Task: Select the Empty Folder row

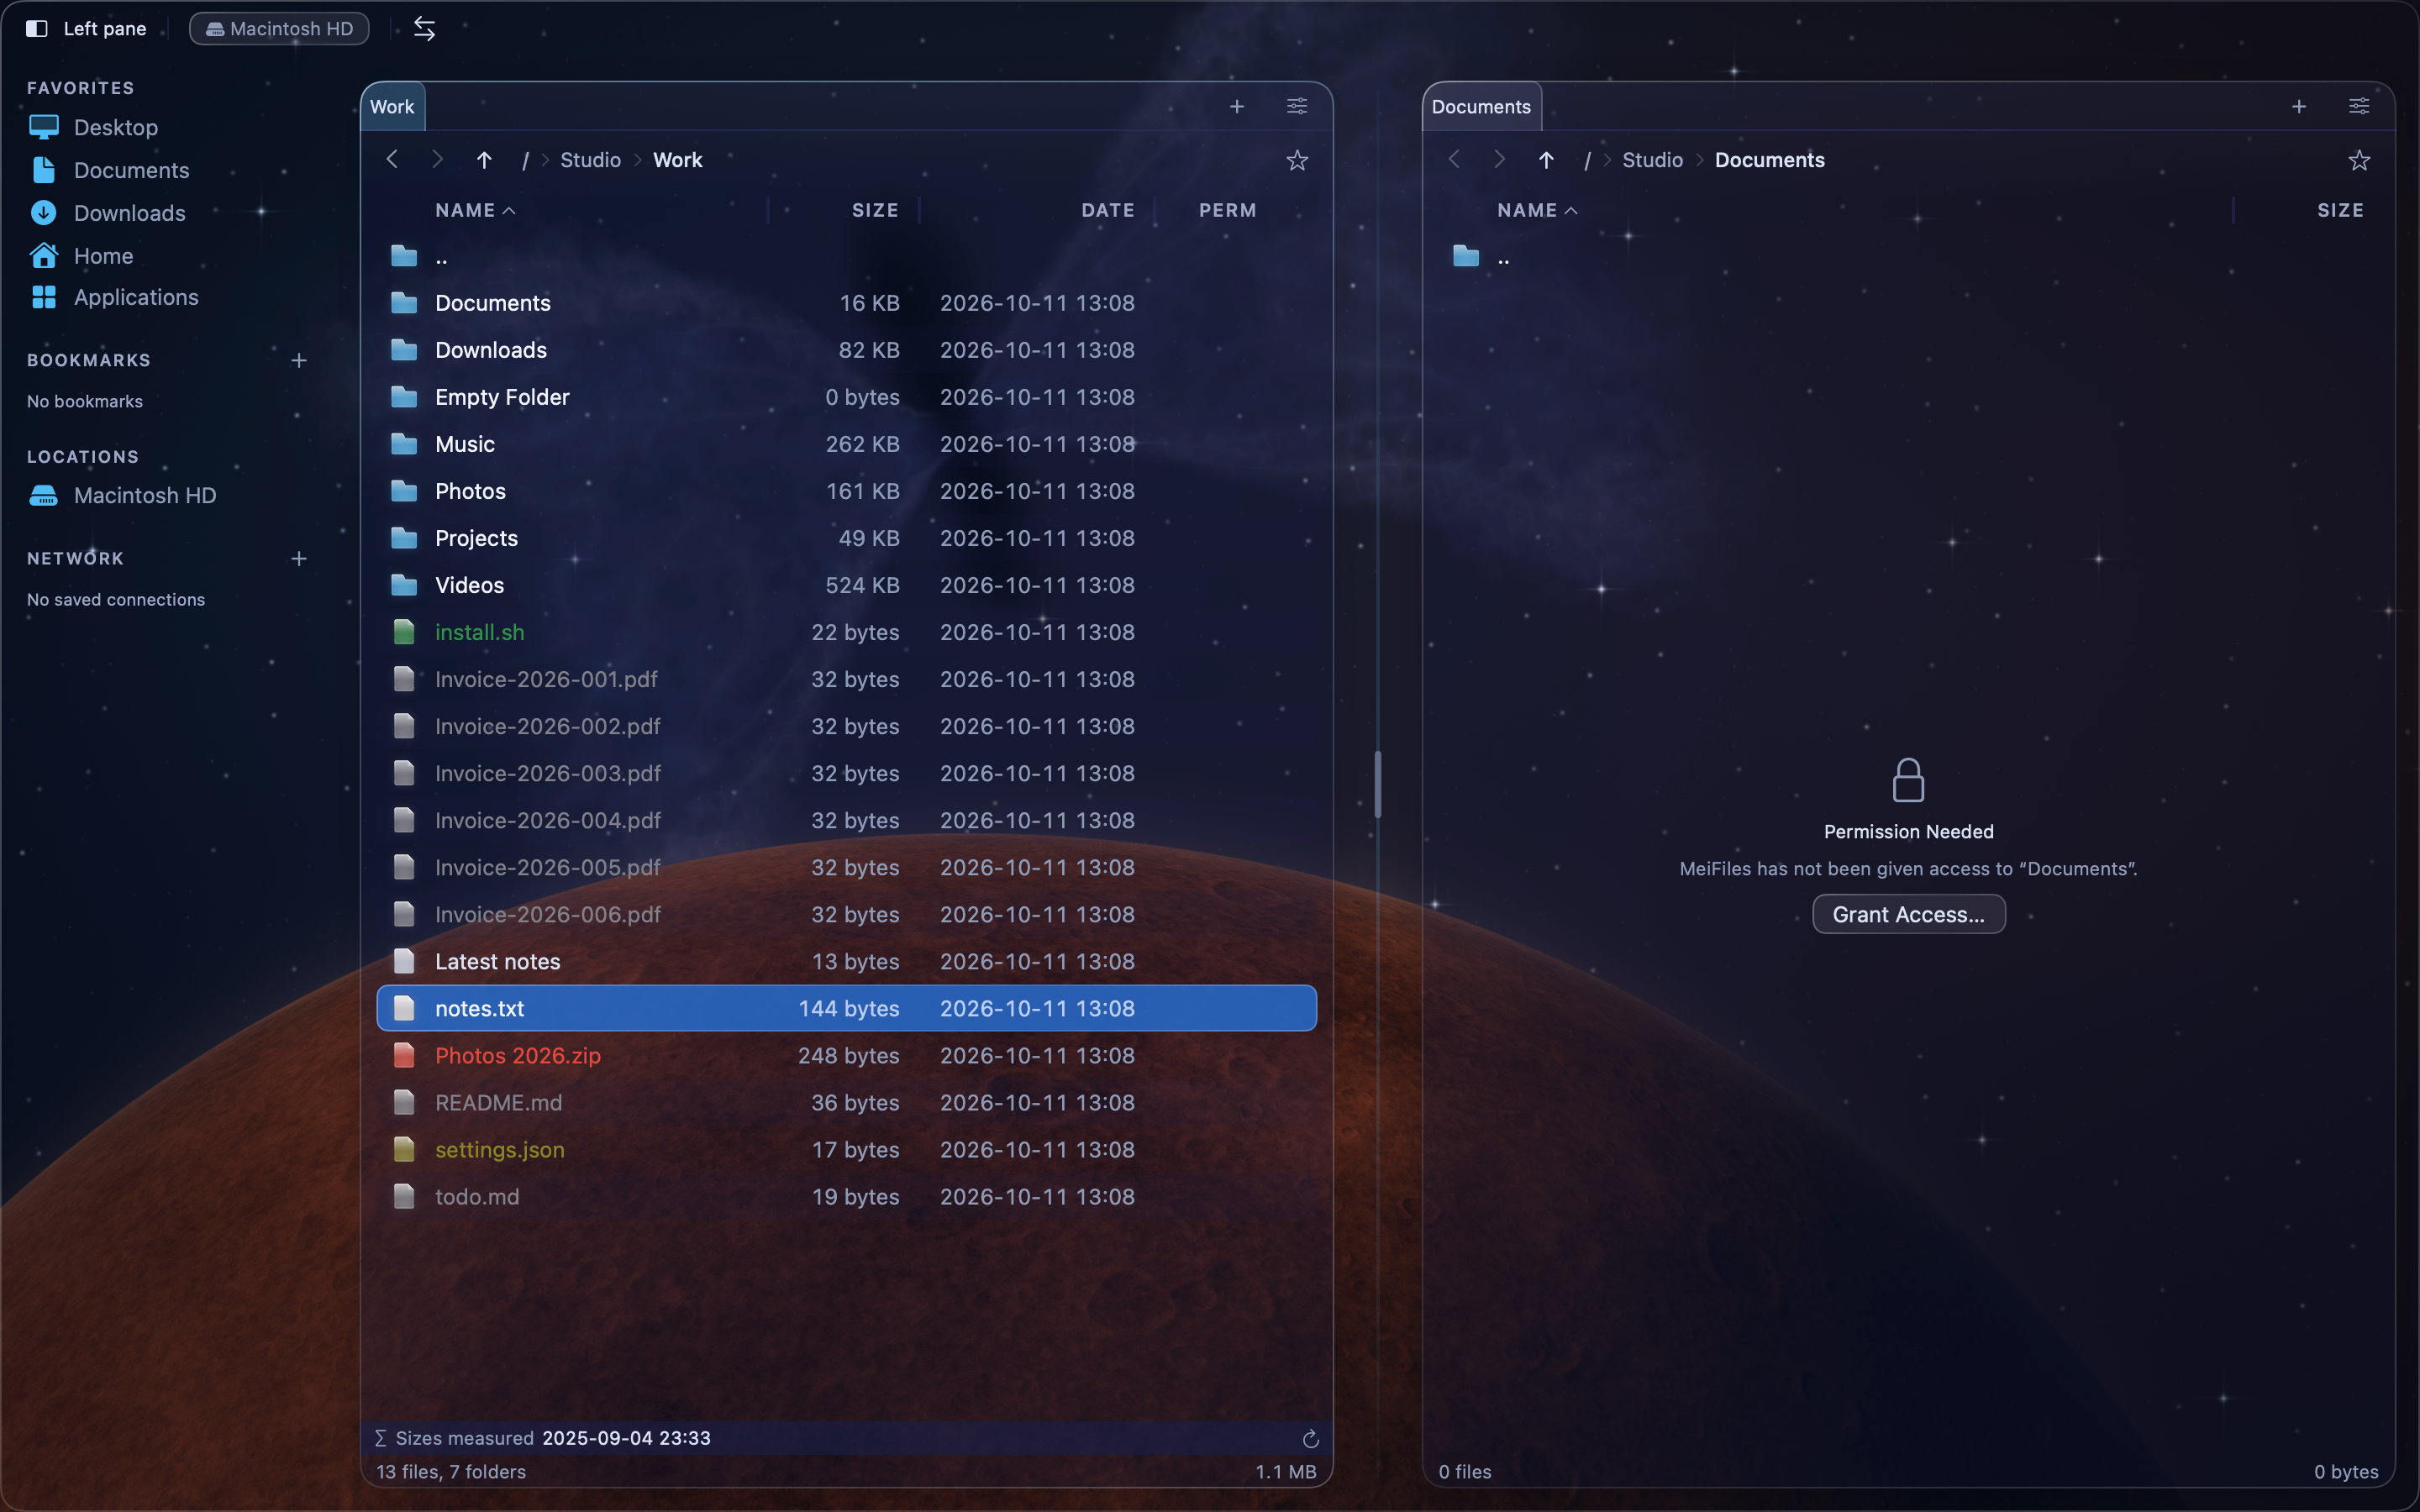Action: click(x=846, y=397)
